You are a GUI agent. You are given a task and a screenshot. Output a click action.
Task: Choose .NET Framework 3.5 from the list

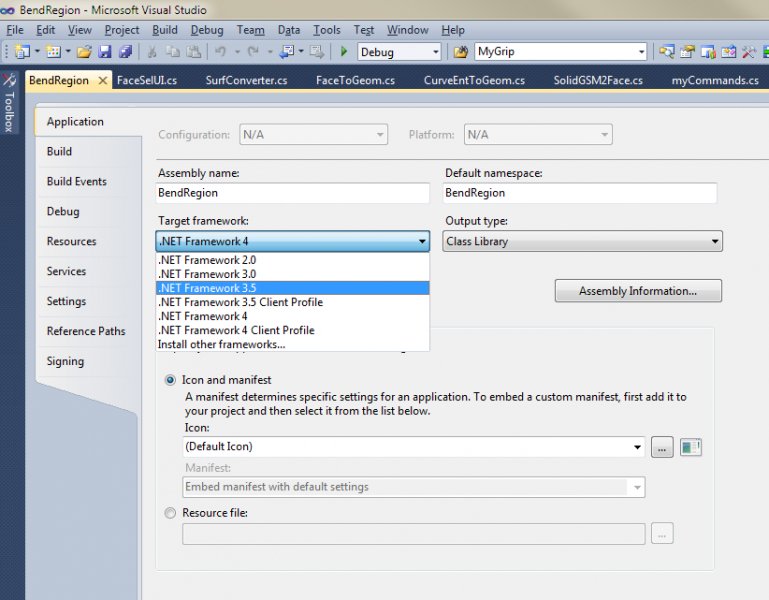click(208, 288)
